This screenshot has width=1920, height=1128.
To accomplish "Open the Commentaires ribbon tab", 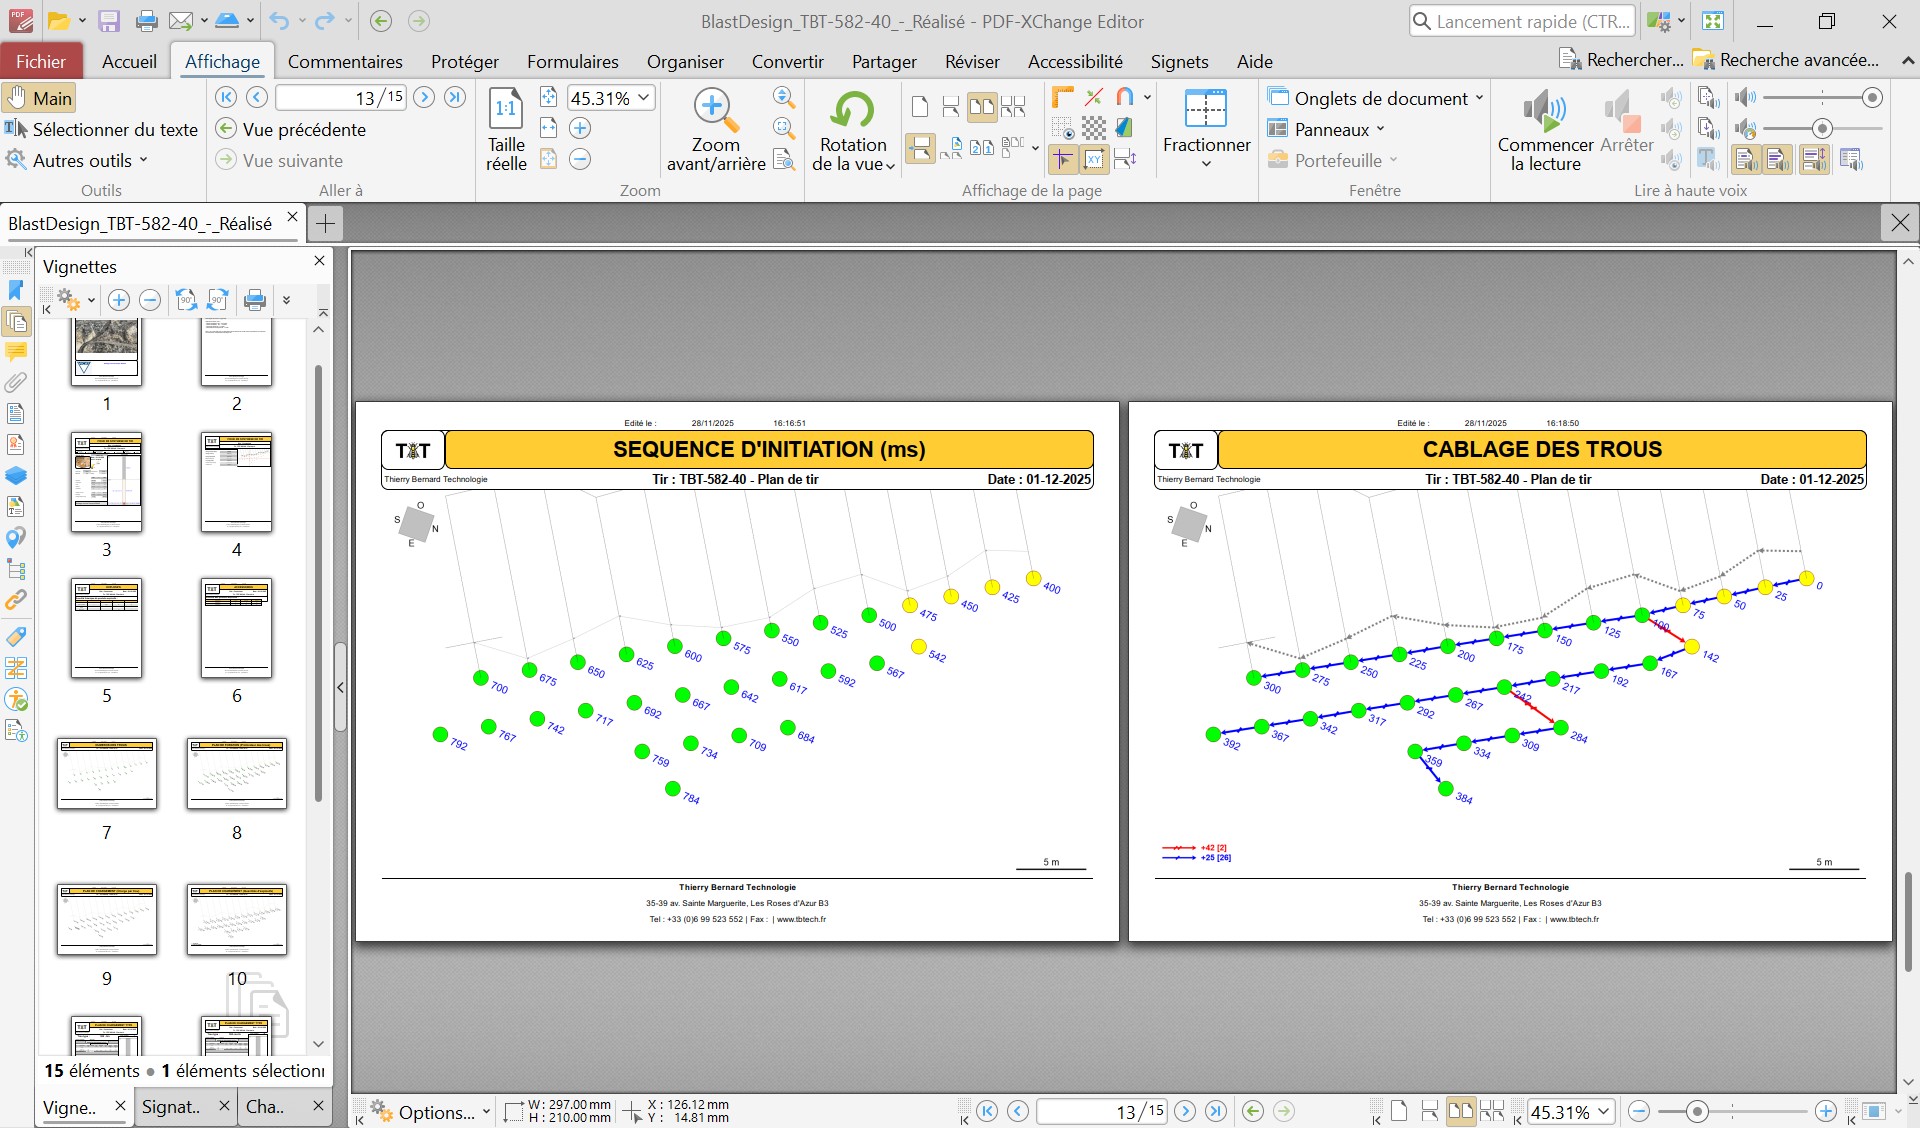I will 345,61.
